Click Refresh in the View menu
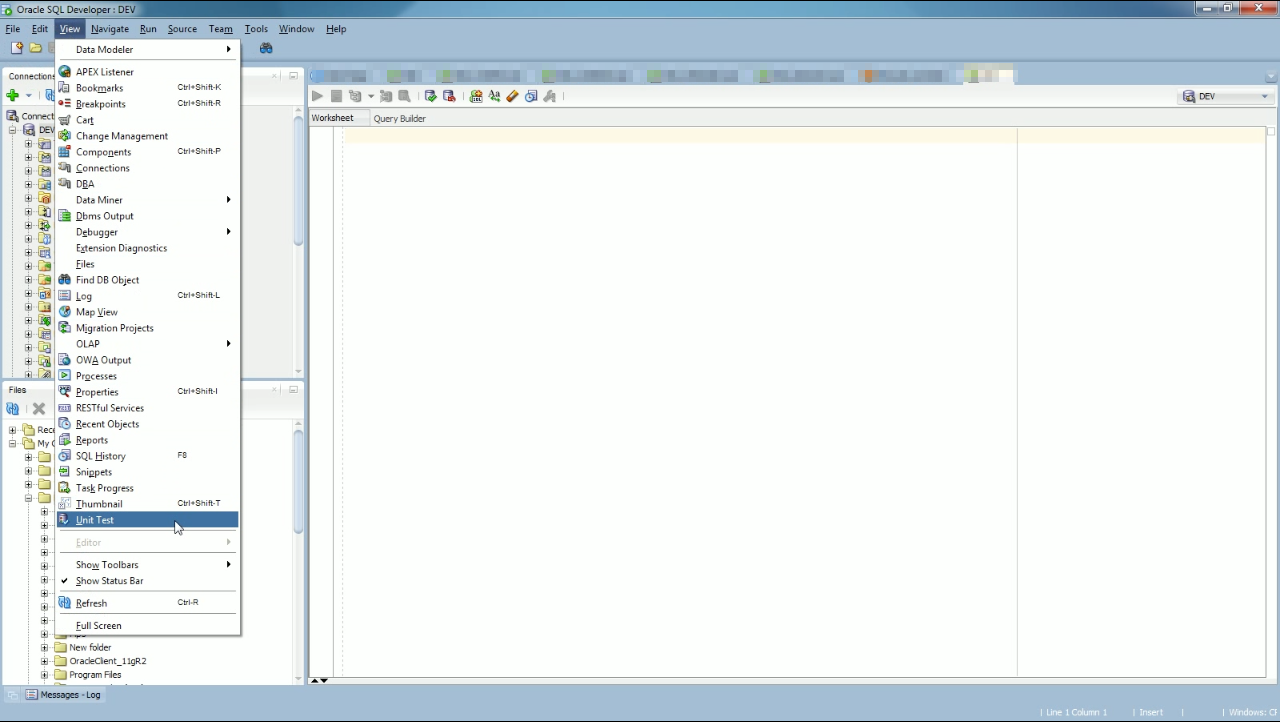Image resolution: width=1280 pixels, height=722 pixels. point(148,603)
